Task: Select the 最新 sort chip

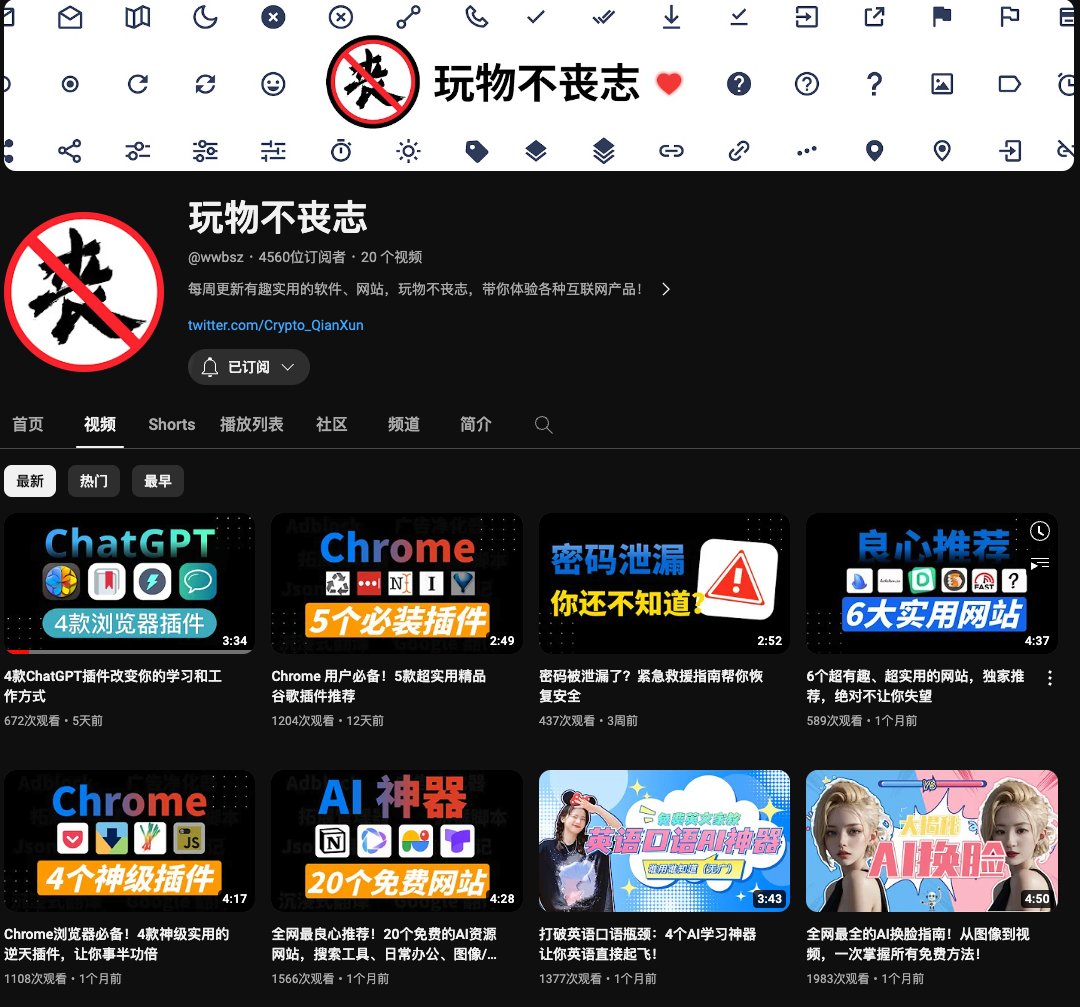Action: click(x=30, y=481)
